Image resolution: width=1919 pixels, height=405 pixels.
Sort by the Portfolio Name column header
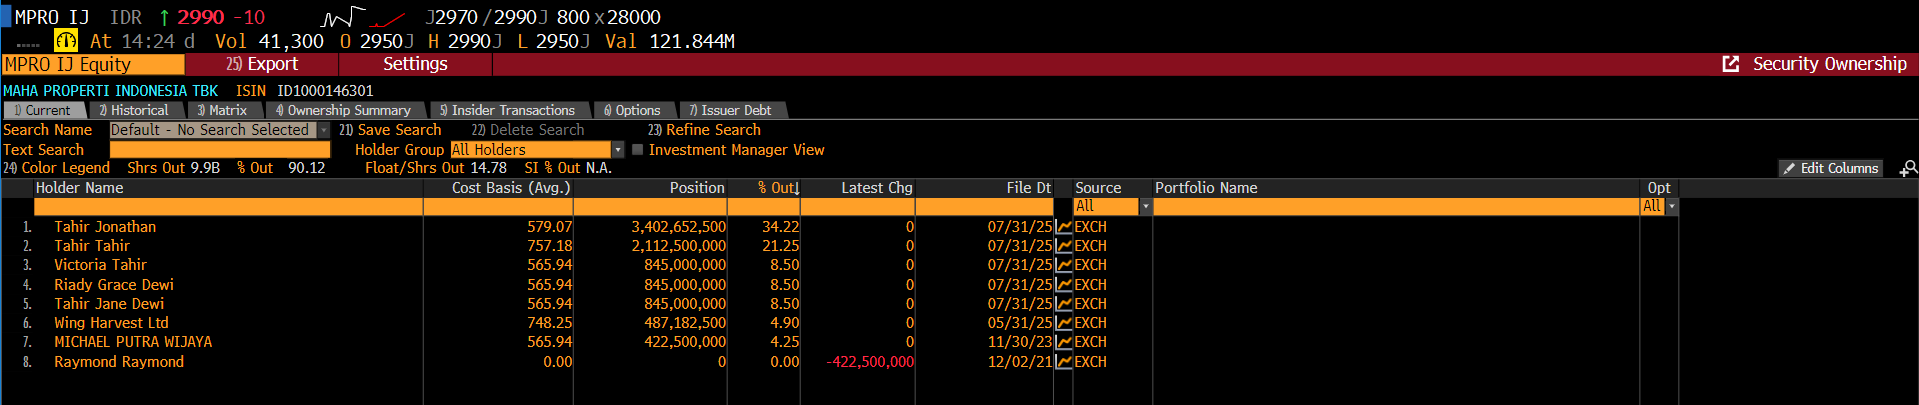1206,188
